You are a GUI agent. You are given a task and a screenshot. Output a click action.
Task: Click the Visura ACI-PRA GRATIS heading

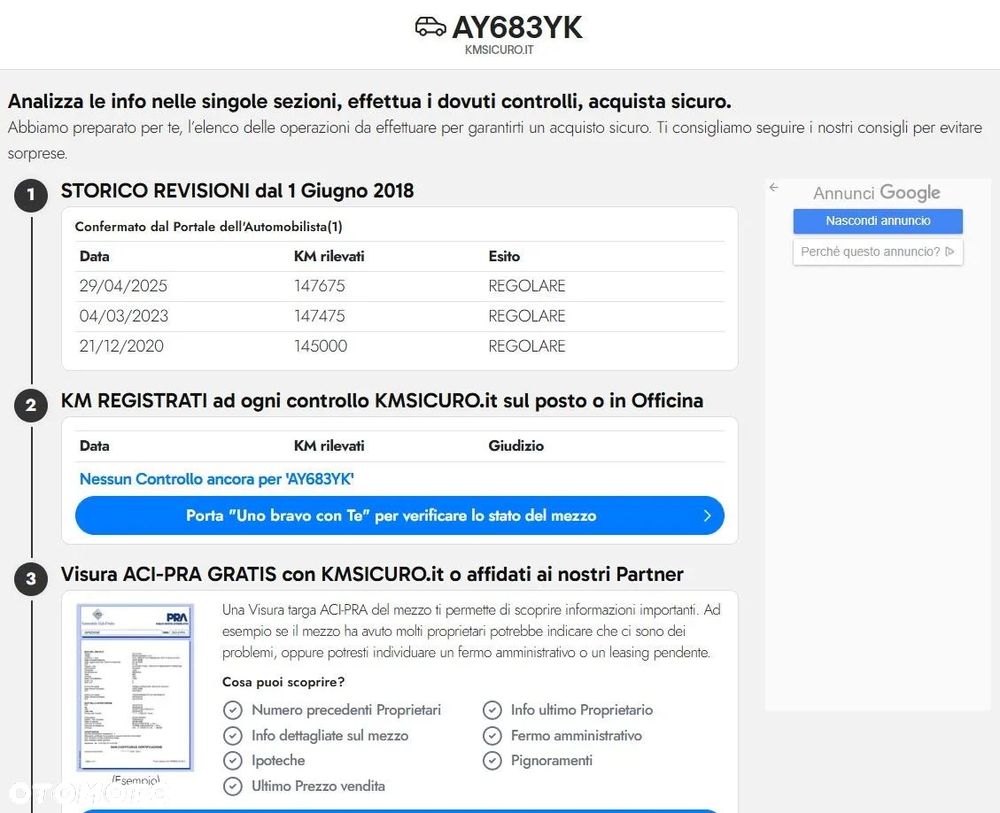[x=372, y=574]
